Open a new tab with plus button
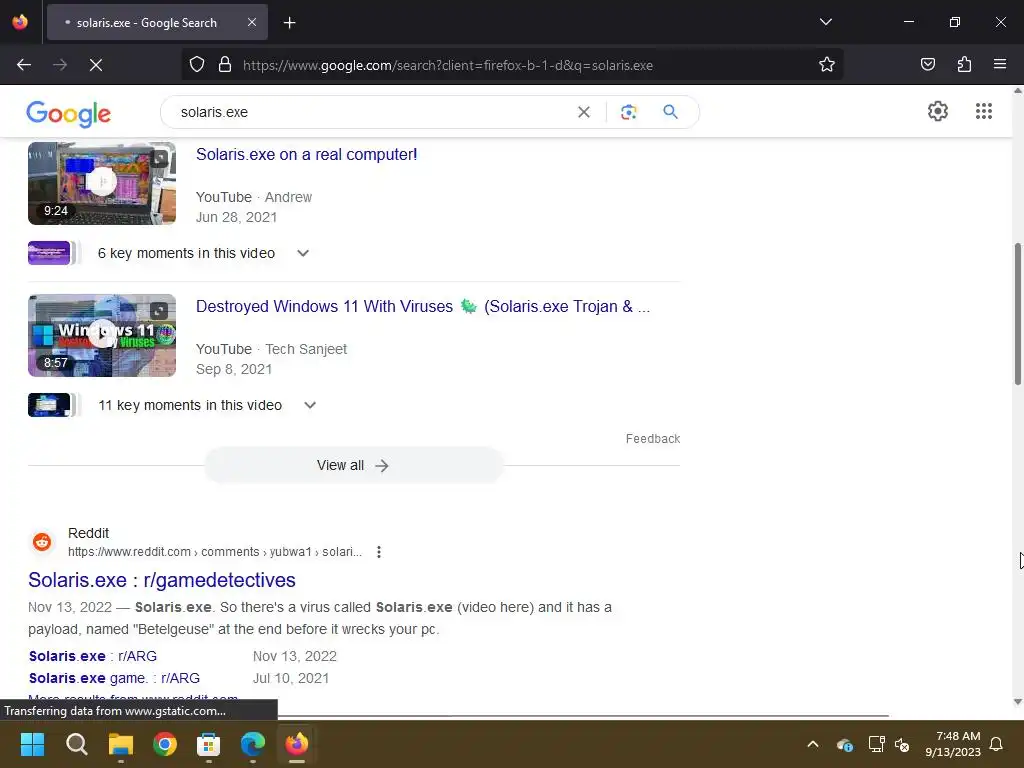This screenshot has height=768, width=1024. point(289,23)
